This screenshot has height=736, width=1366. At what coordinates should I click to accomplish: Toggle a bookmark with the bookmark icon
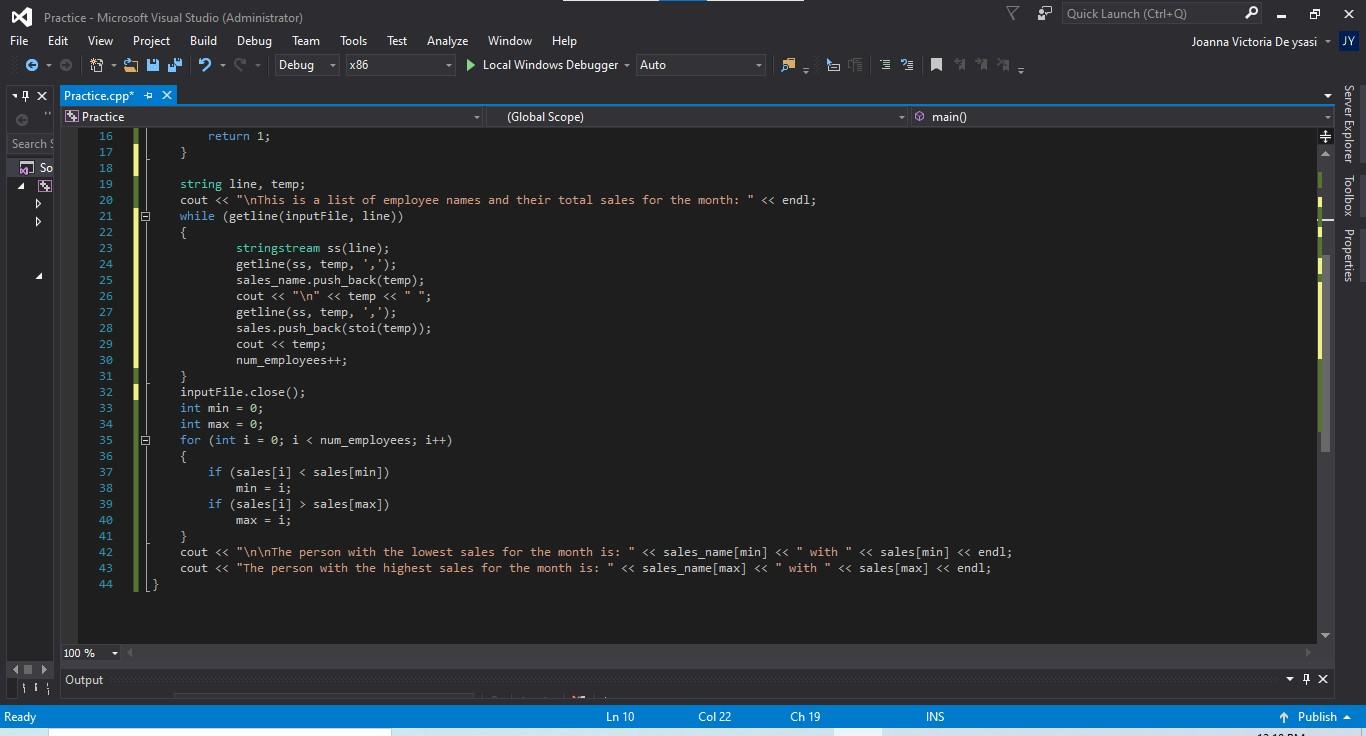(935, 64)
